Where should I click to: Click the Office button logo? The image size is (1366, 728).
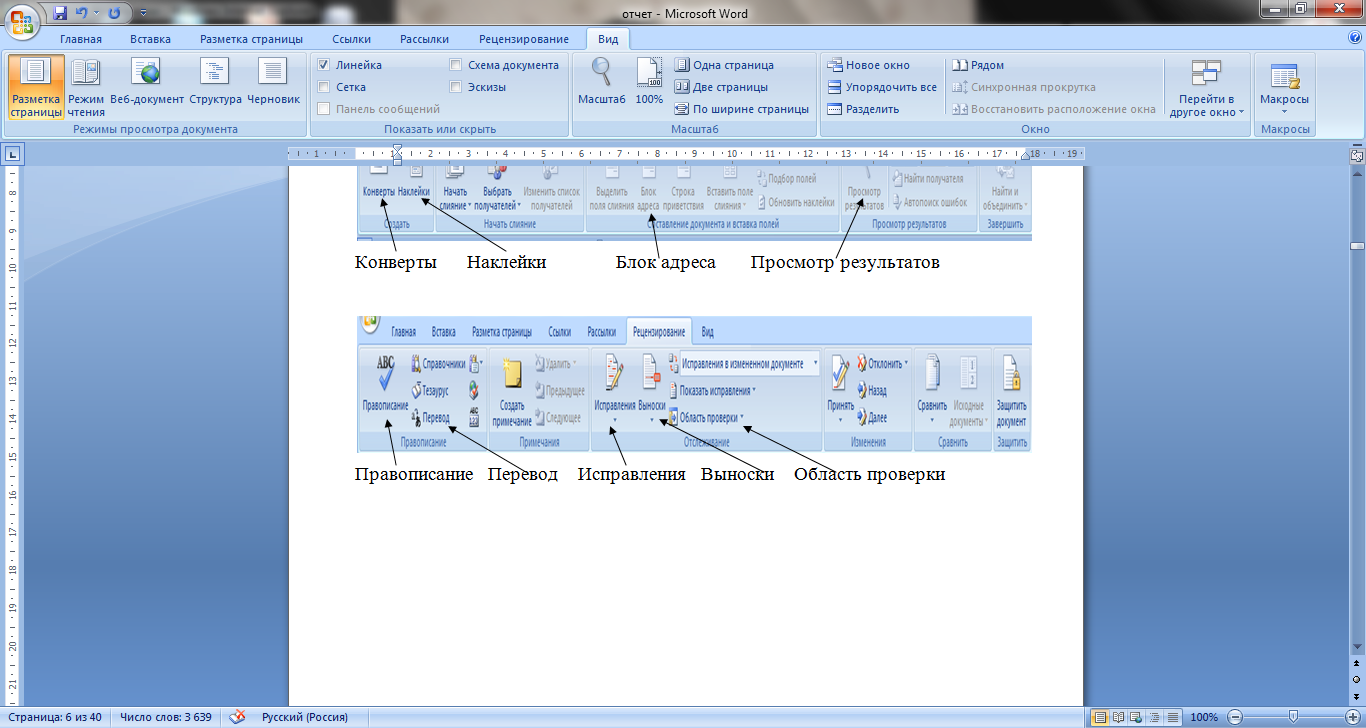click(22, 20)
